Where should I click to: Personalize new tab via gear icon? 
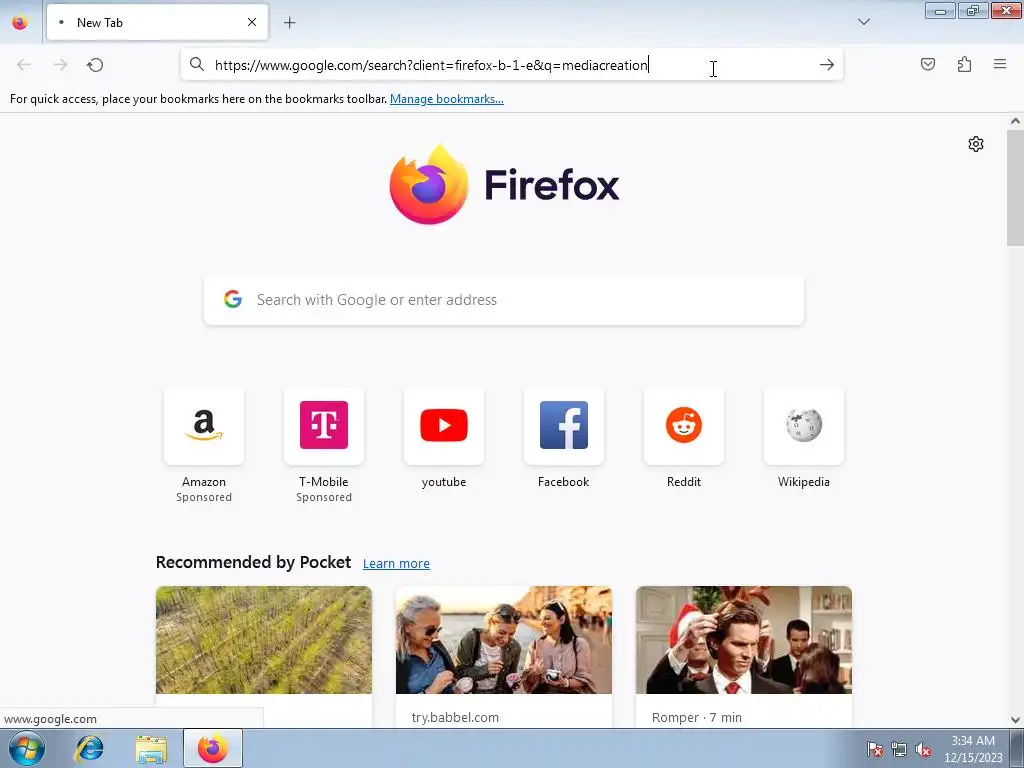pyautogui.click(x=976, y=144)
